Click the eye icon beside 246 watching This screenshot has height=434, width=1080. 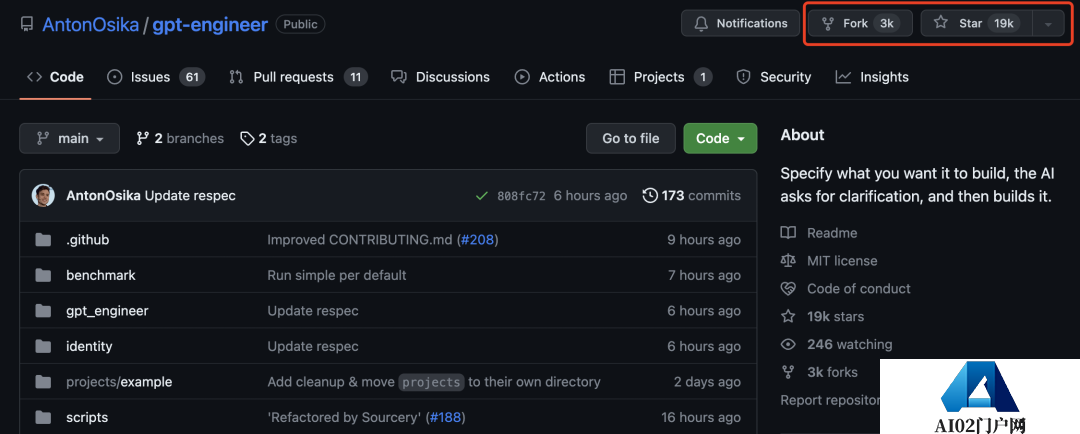(x=788, y=344)
